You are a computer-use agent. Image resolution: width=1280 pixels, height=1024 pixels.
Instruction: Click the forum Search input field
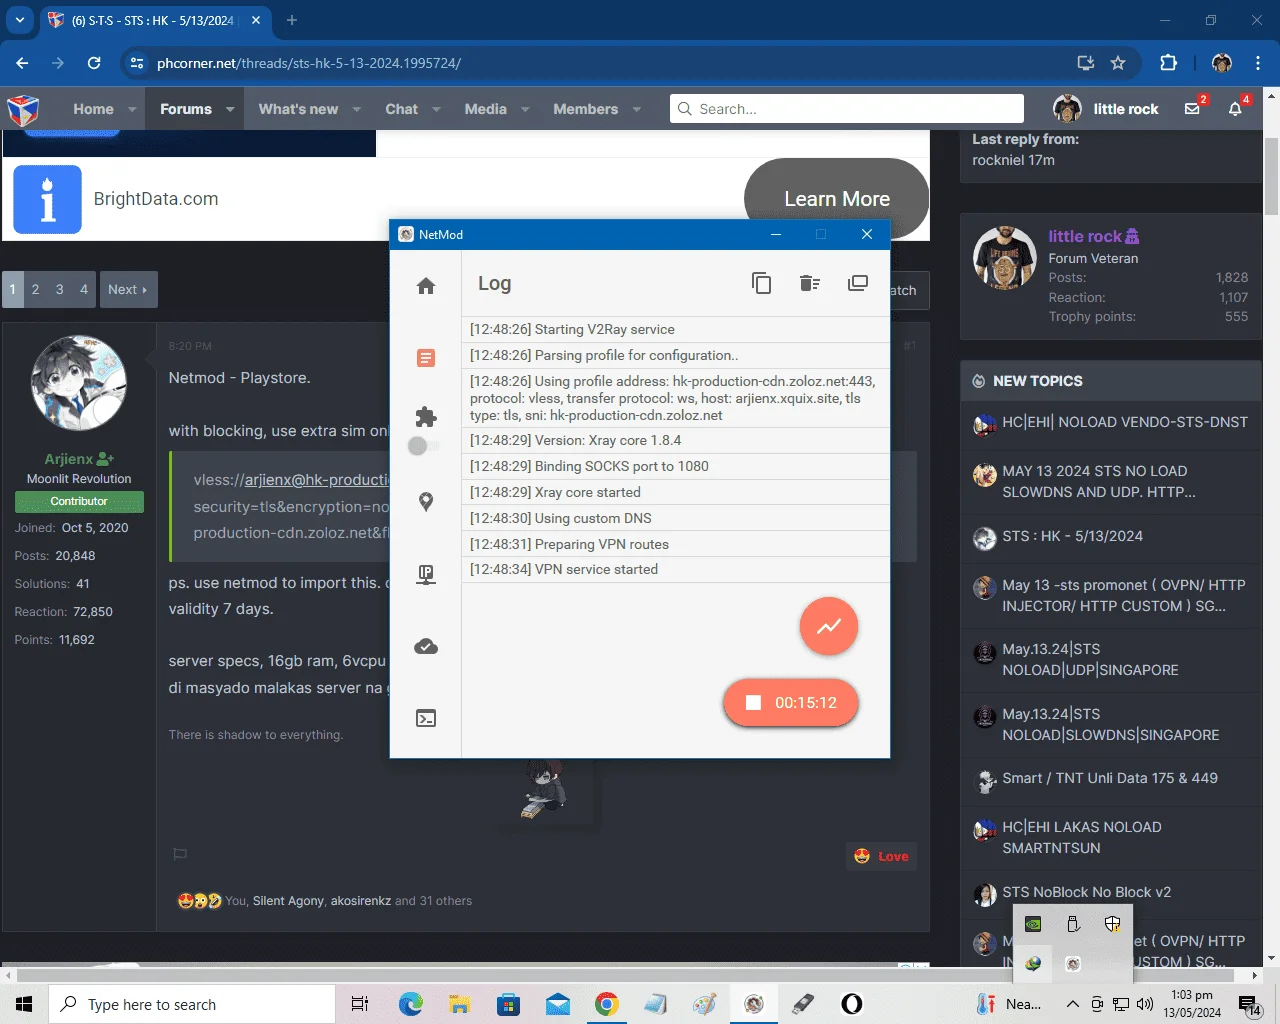coord(847,109)
